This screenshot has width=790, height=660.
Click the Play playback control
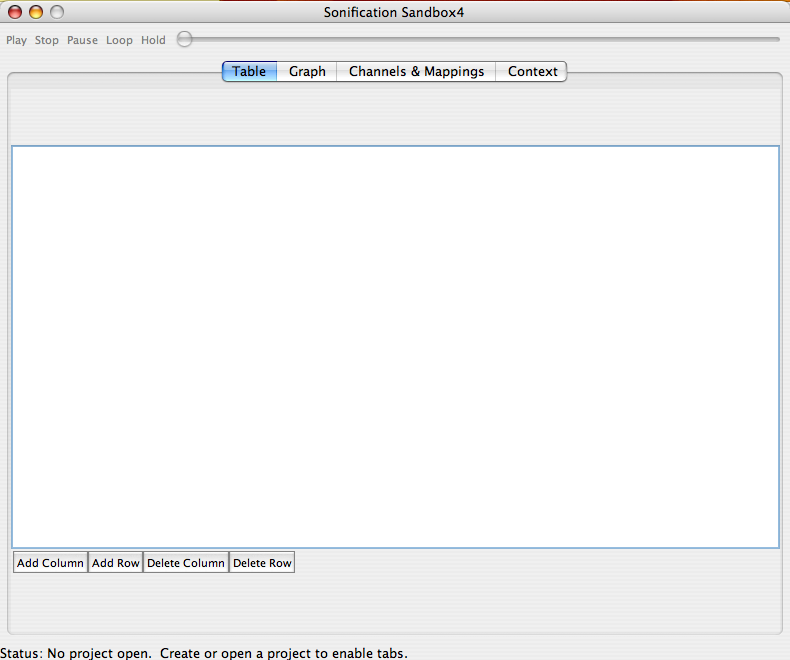pyautogui.click(x=16, y=40)
